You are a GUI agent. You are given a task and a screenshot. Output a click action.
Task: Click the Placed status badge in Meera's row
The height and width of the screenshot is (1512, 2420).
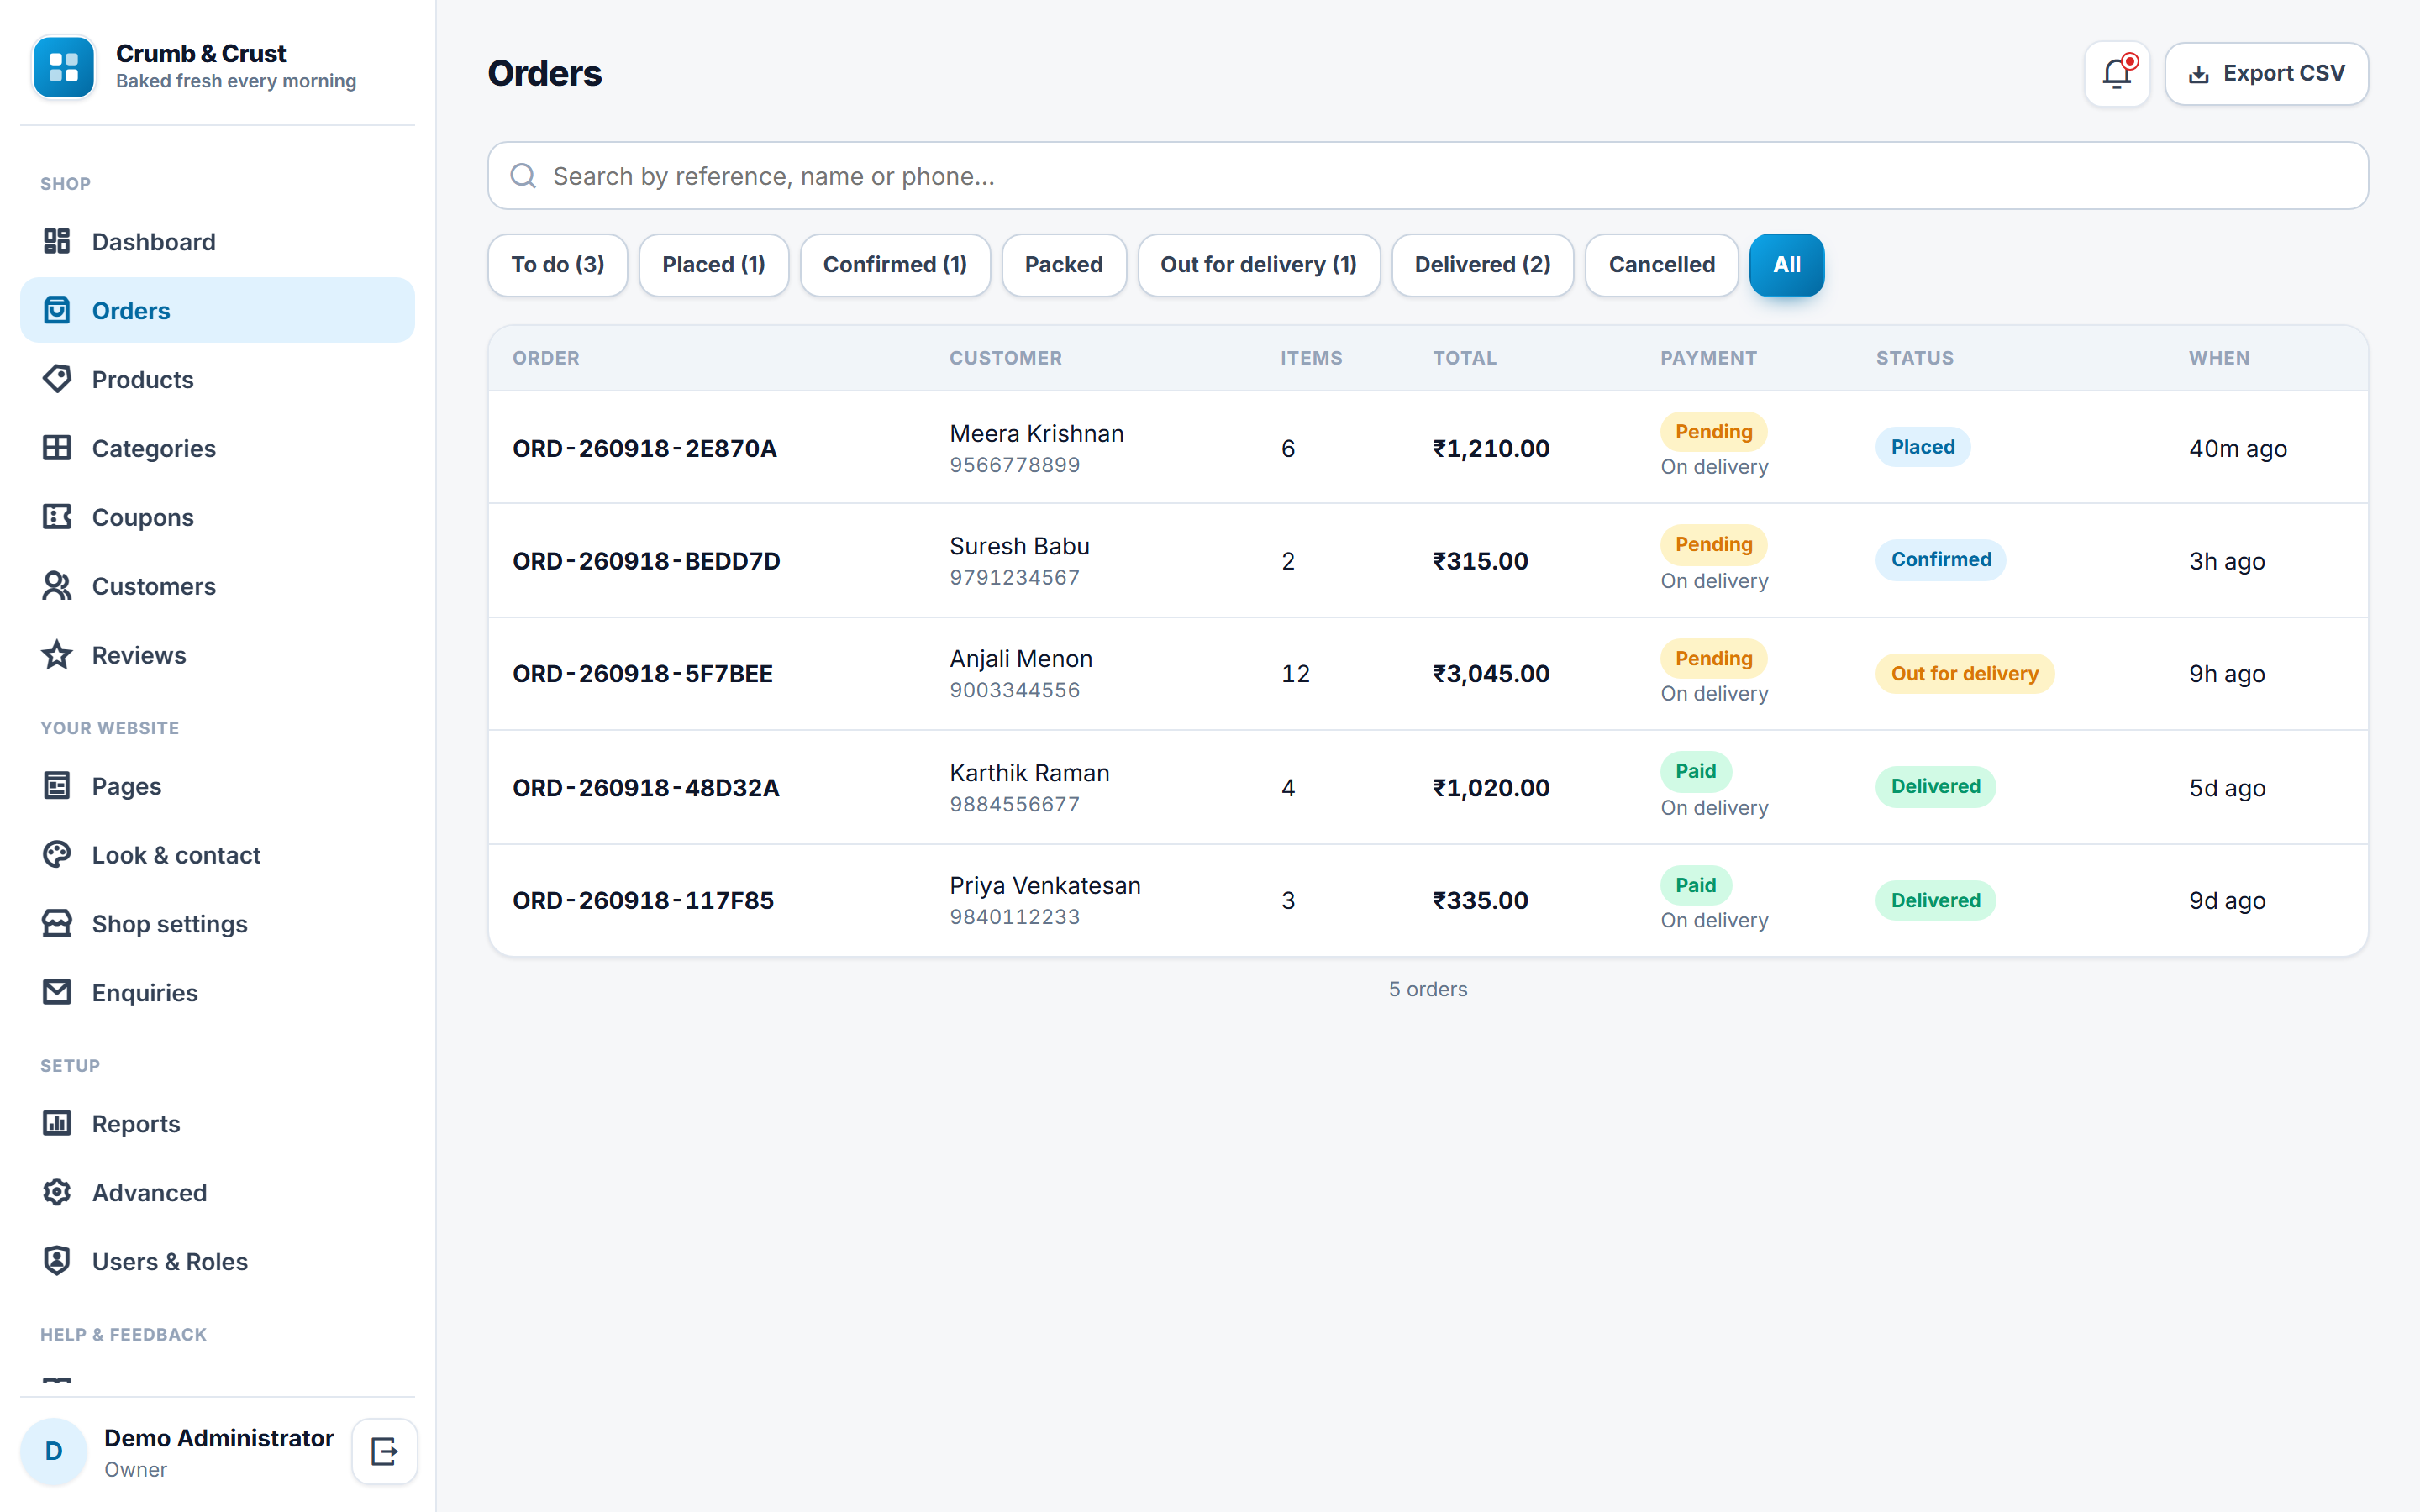(1923, 447)
